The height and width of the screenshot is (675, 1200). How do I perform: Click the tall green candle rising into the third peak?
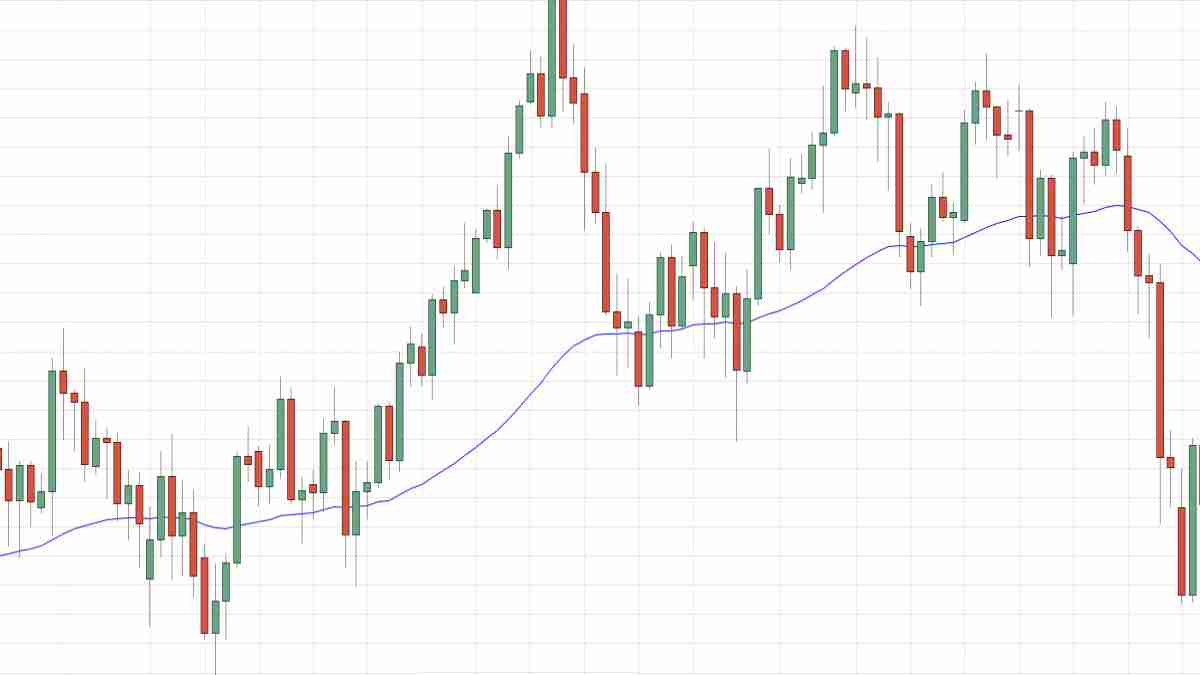click(x=964, y=170)
